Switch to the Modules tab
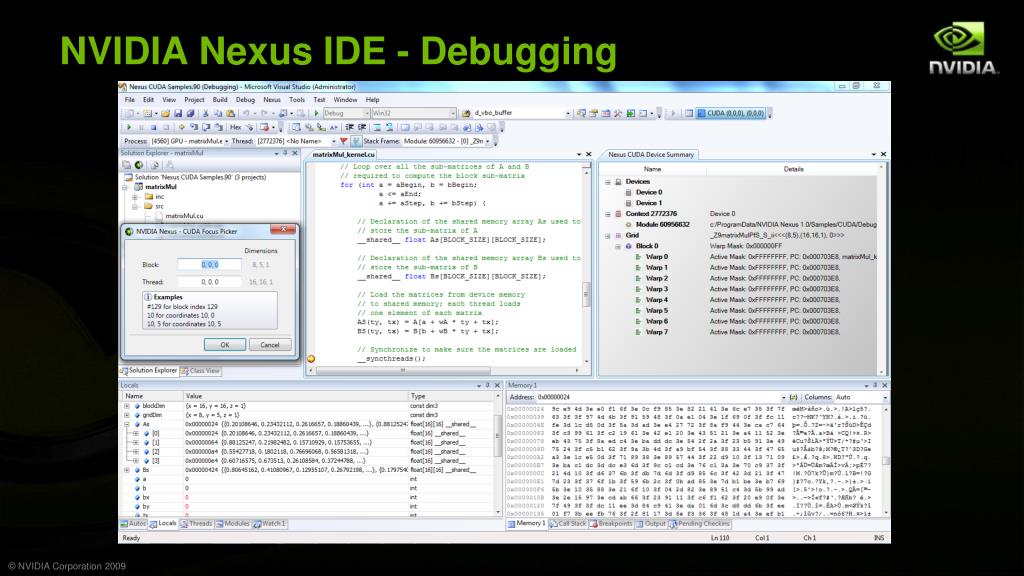 click(232, 524)
